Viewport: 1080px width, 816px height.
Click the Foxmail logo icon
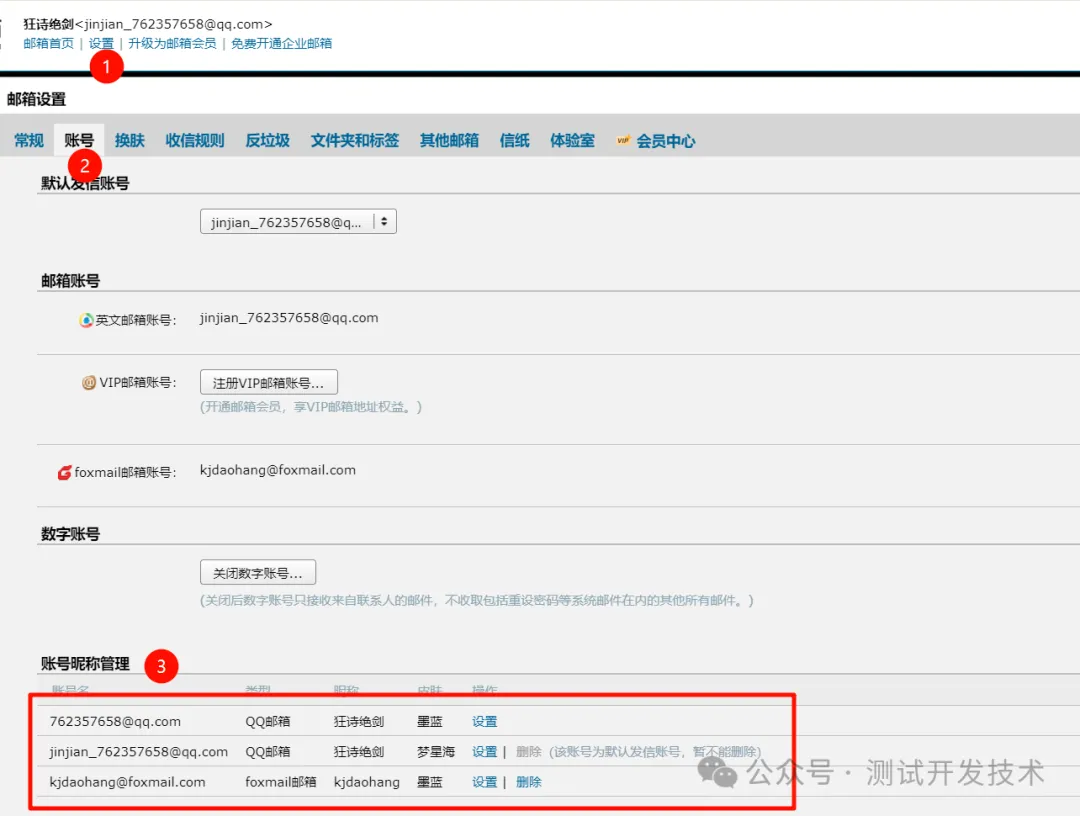coord(65,472)
